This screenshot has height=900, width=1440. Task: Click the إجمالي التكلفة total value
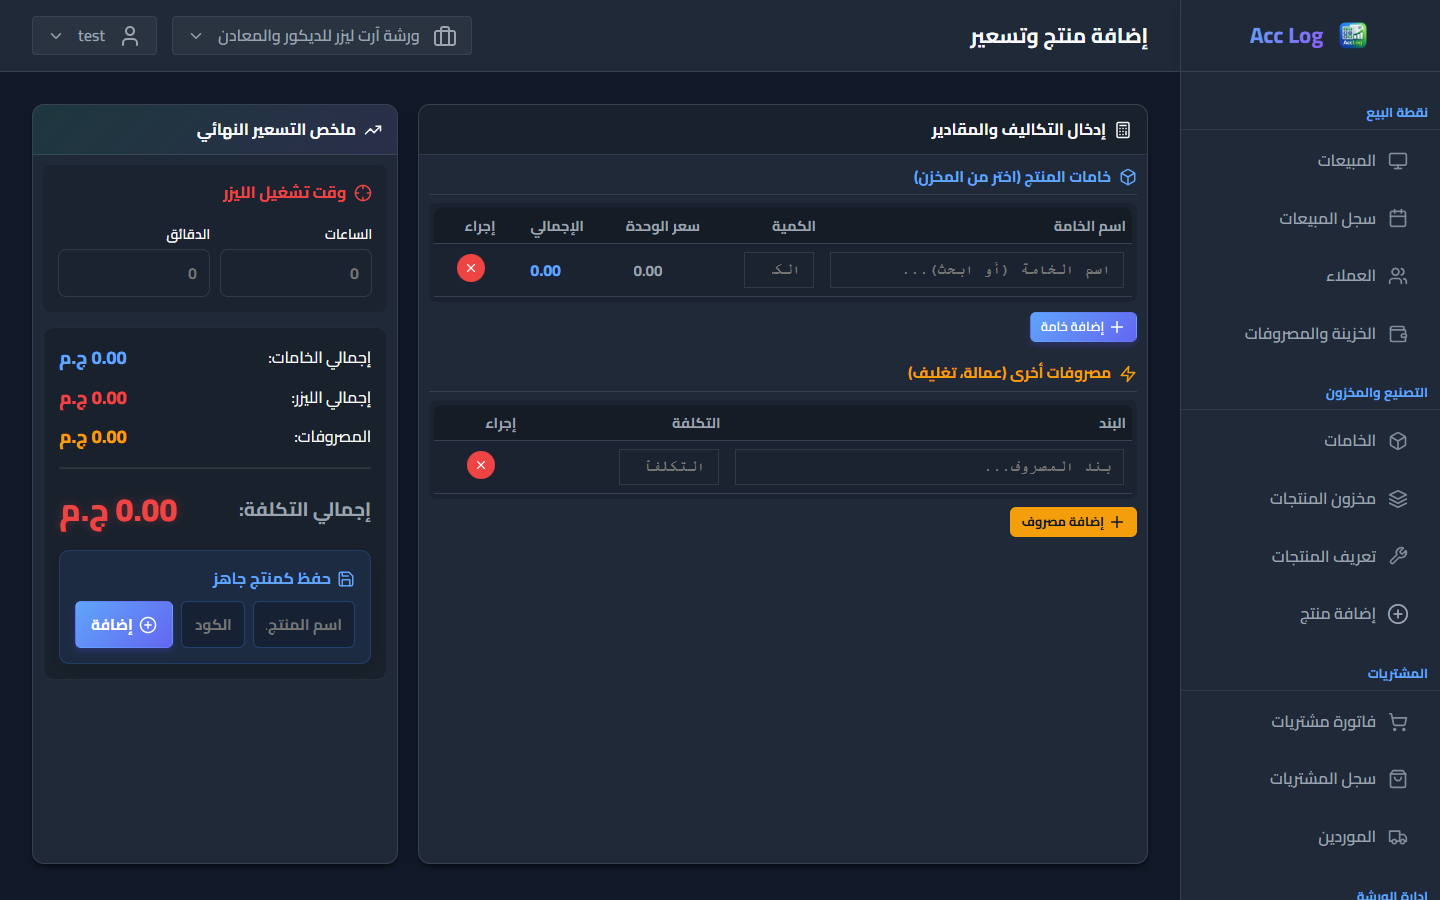(119, 512)
